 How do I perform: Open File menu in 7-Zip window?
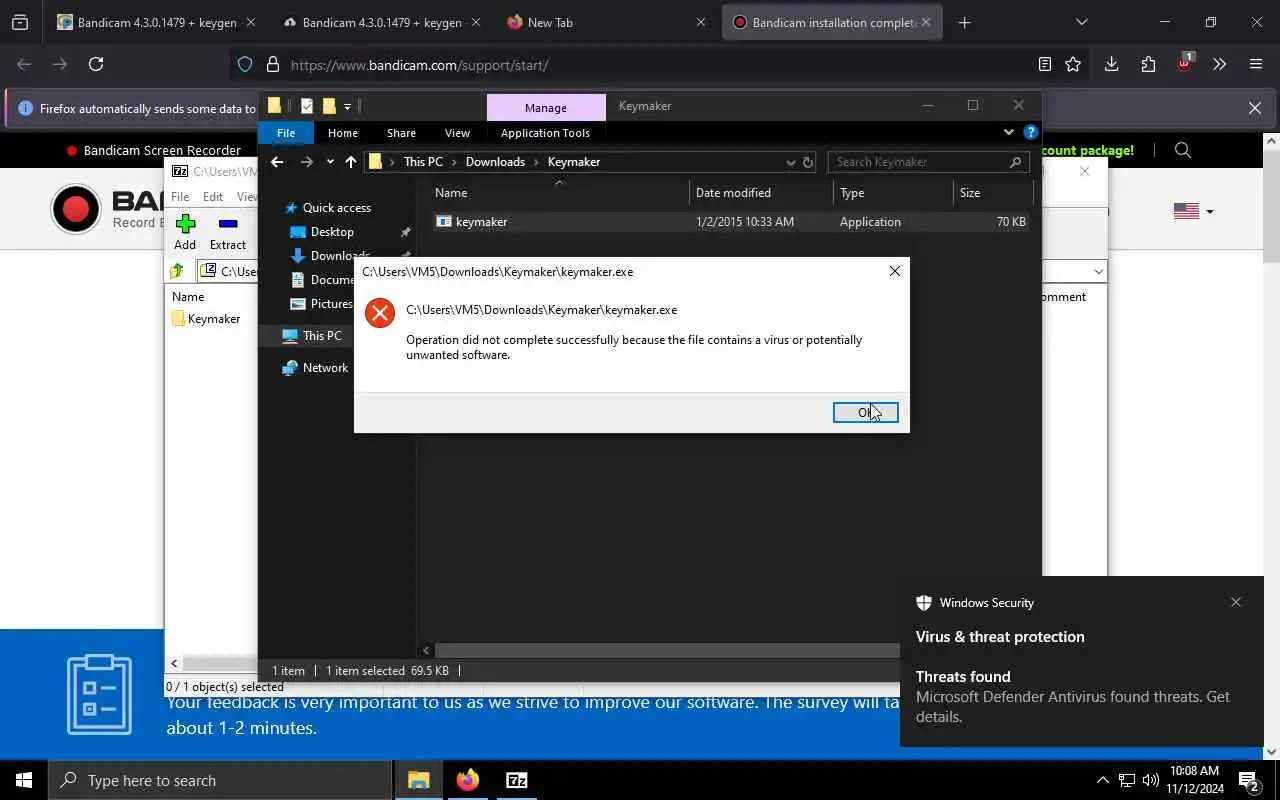click(180, 197)
